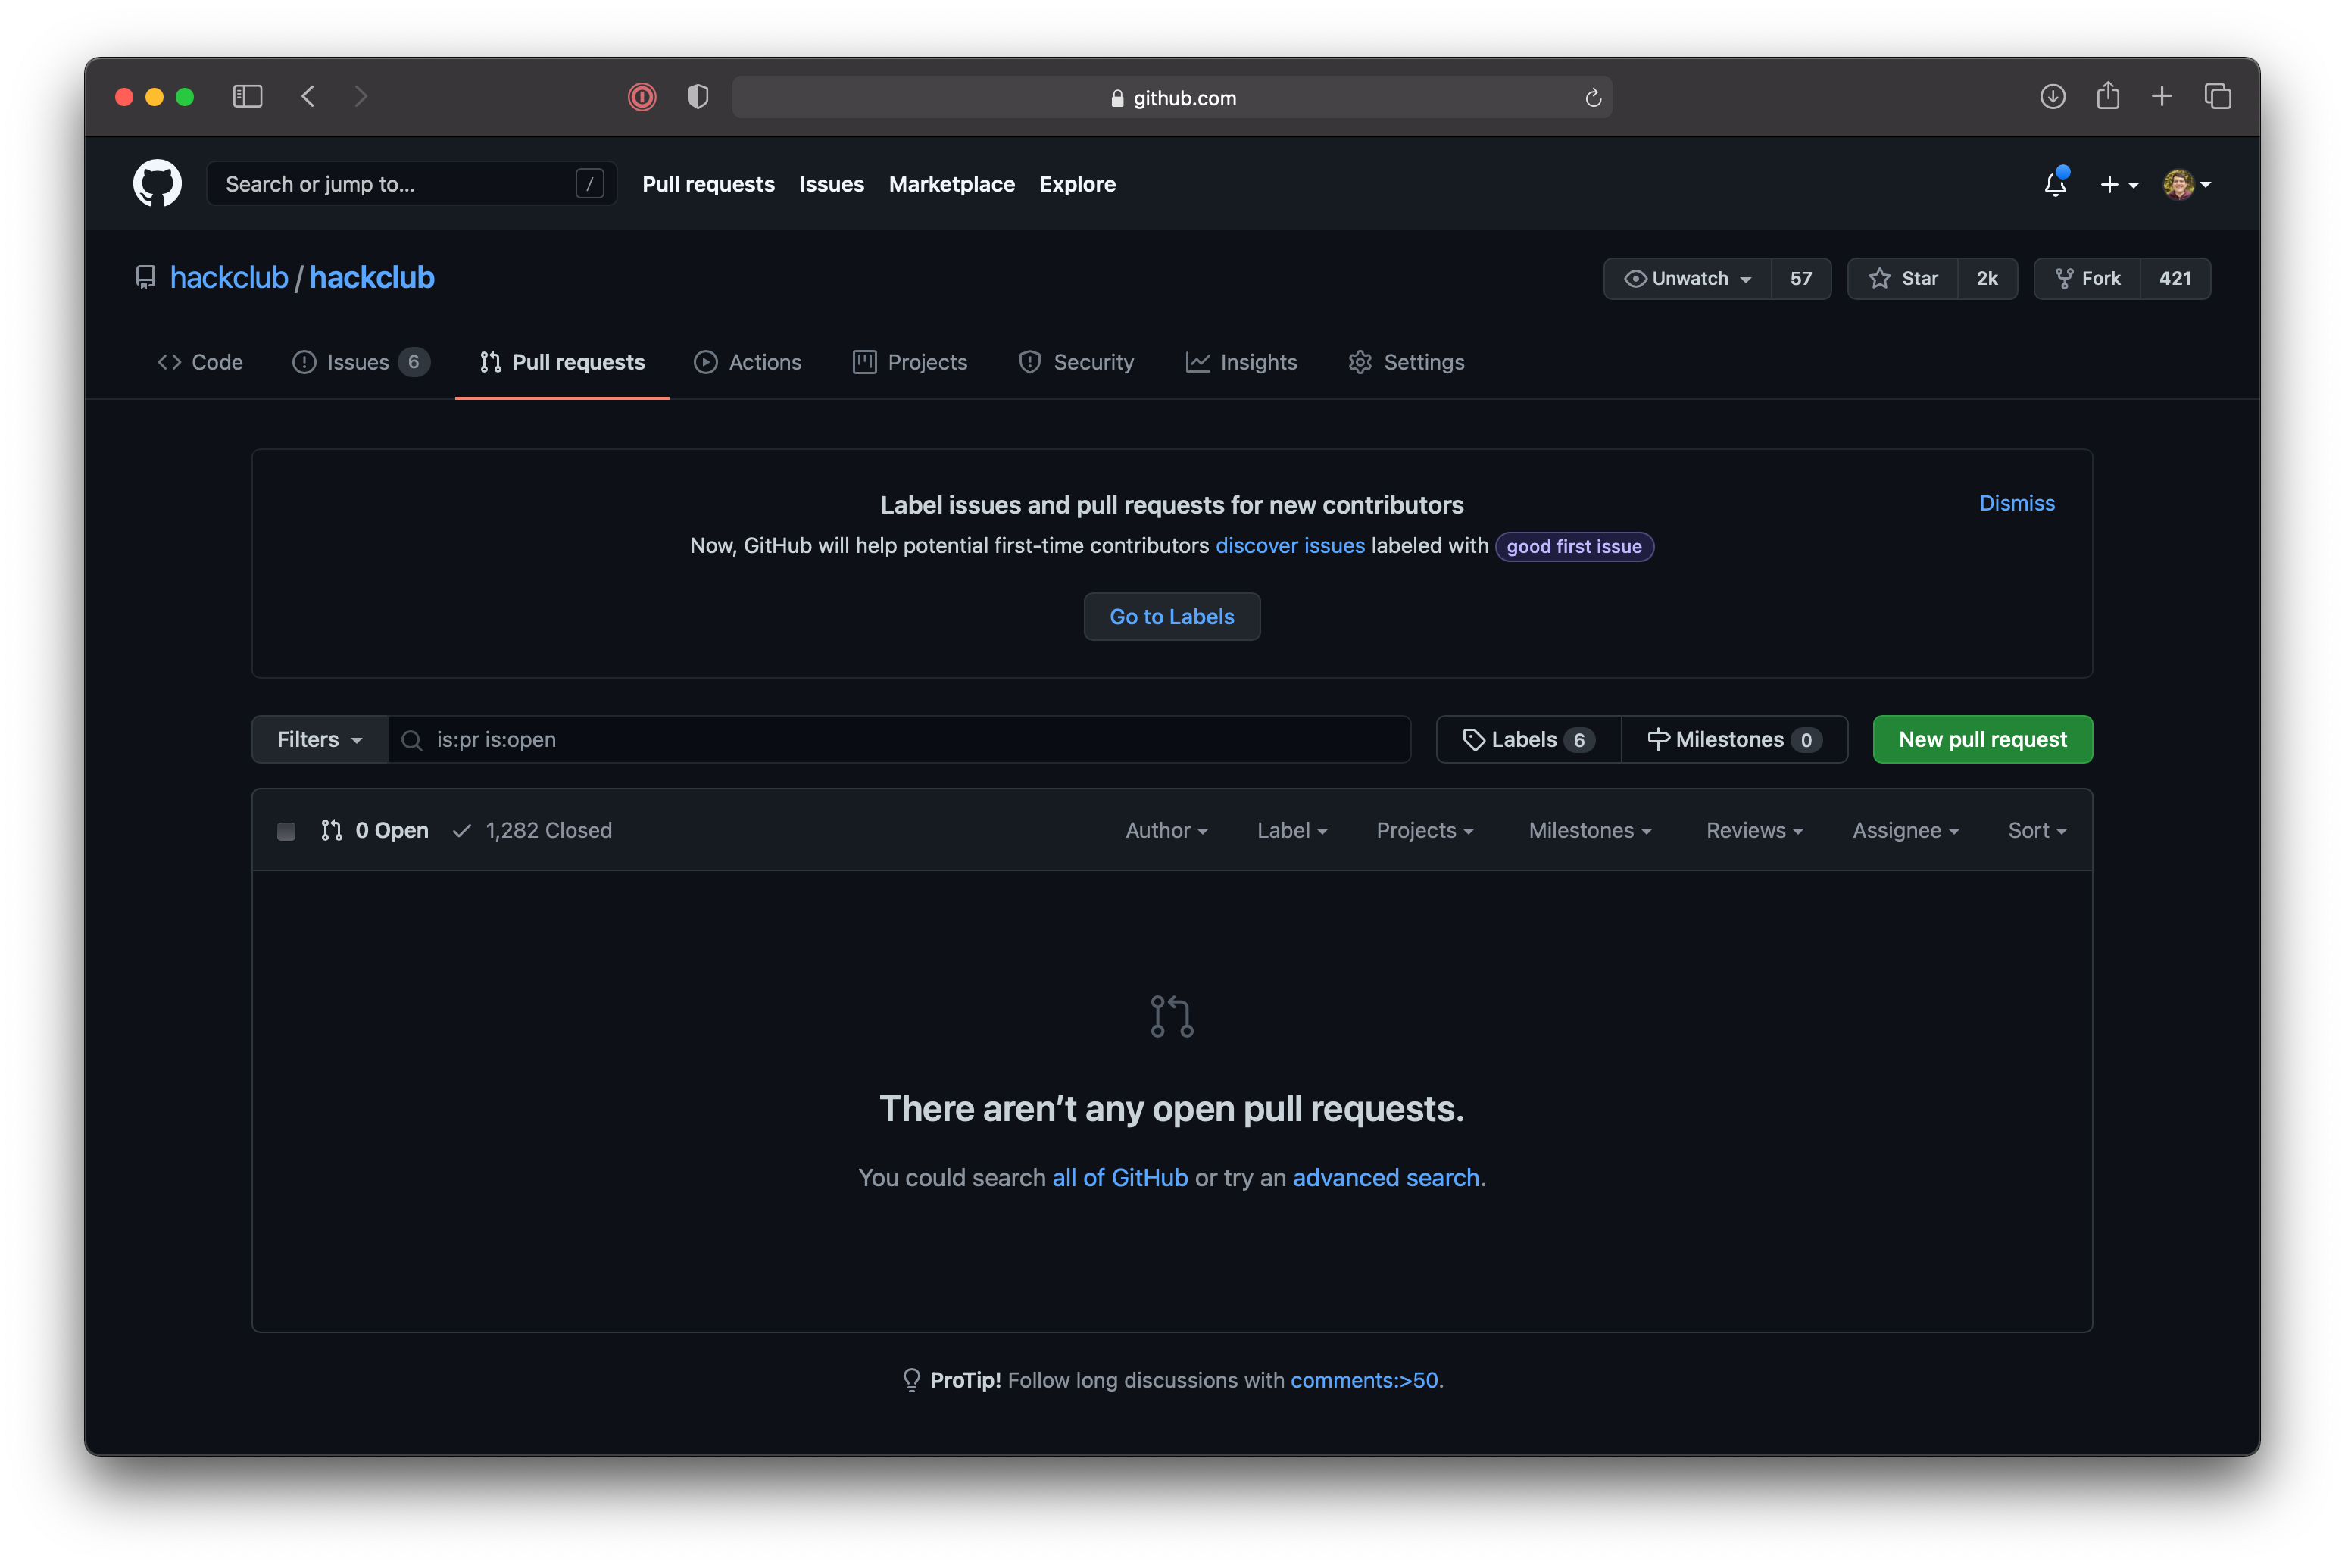Expand the Author filter dropdown

pos(1167,830)
